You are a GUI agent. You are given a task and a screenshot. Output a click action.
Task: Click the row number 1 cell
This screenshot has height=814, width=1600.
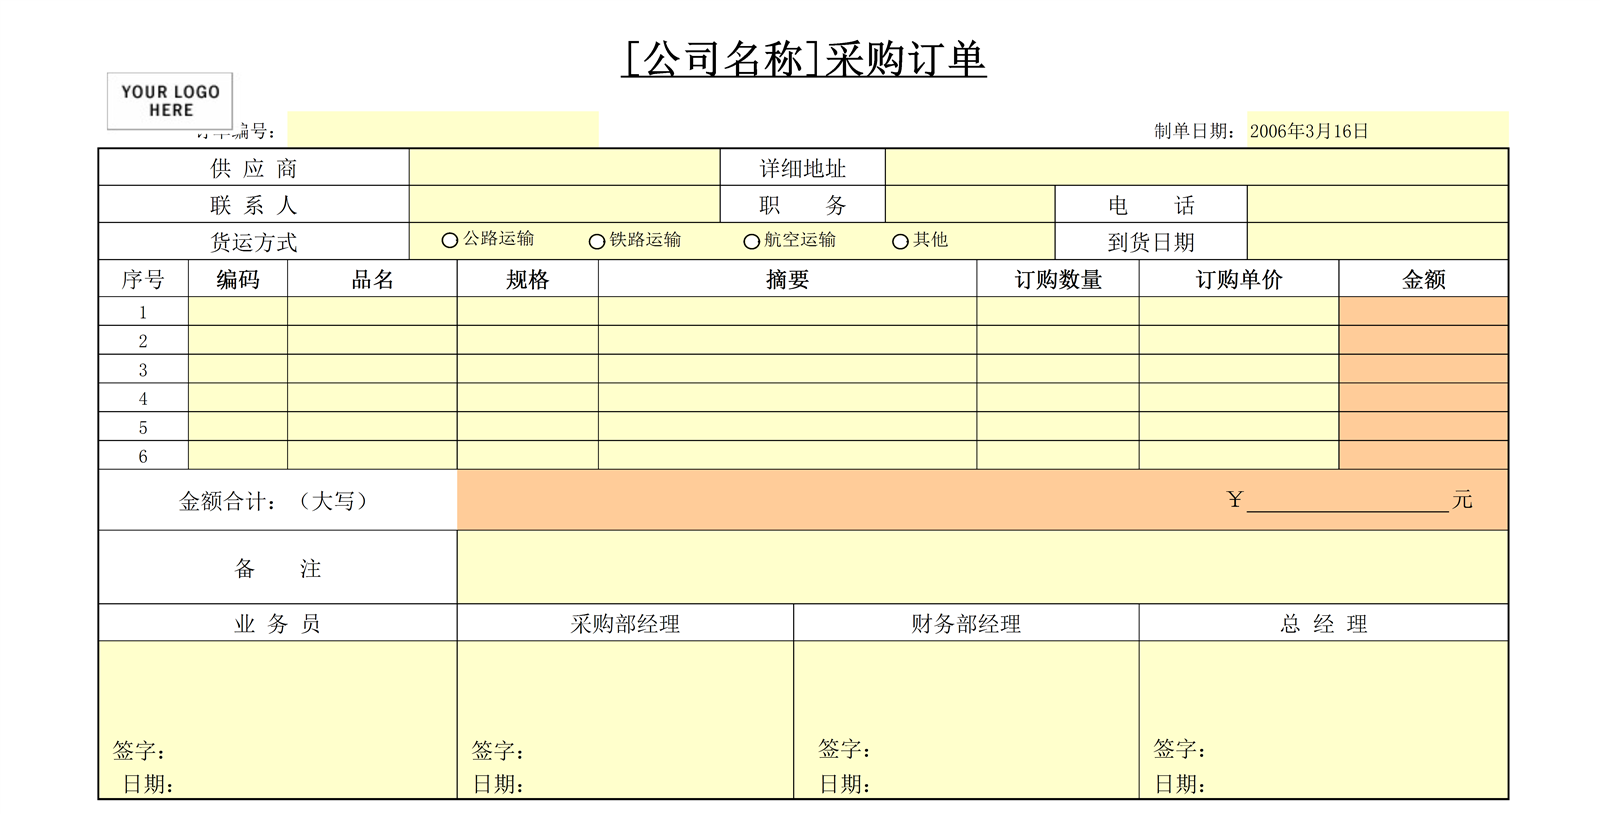point(143,312)
